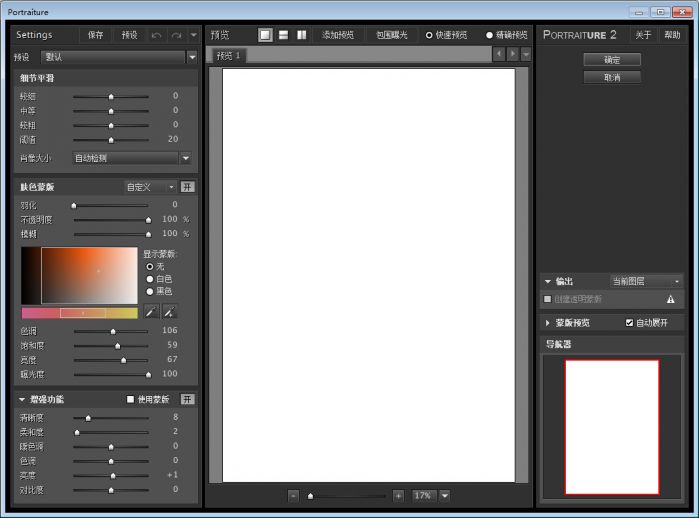The width and height of the screenshot is (699, 518).
Task: Click the 确定 button
Action: [612, 60]
